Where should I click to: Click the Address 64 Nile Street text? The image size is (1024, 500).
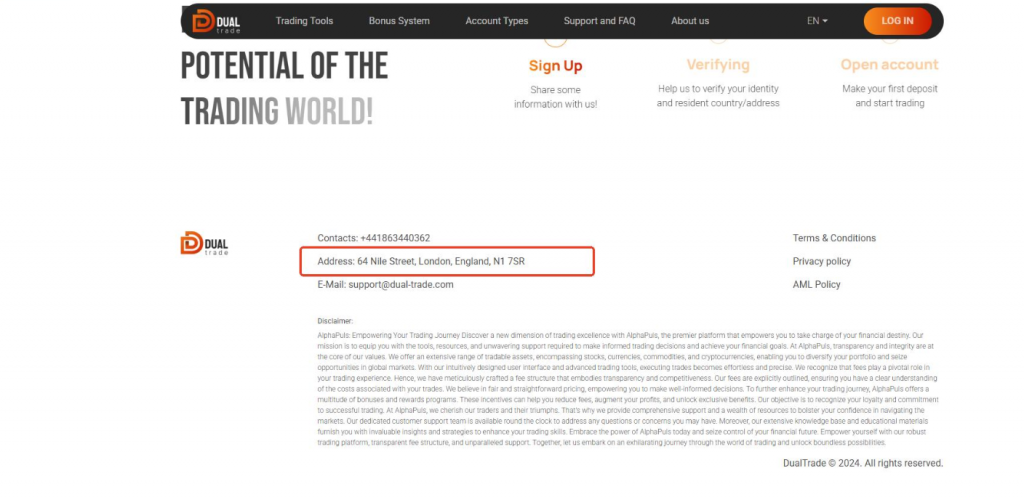[421, 261]
